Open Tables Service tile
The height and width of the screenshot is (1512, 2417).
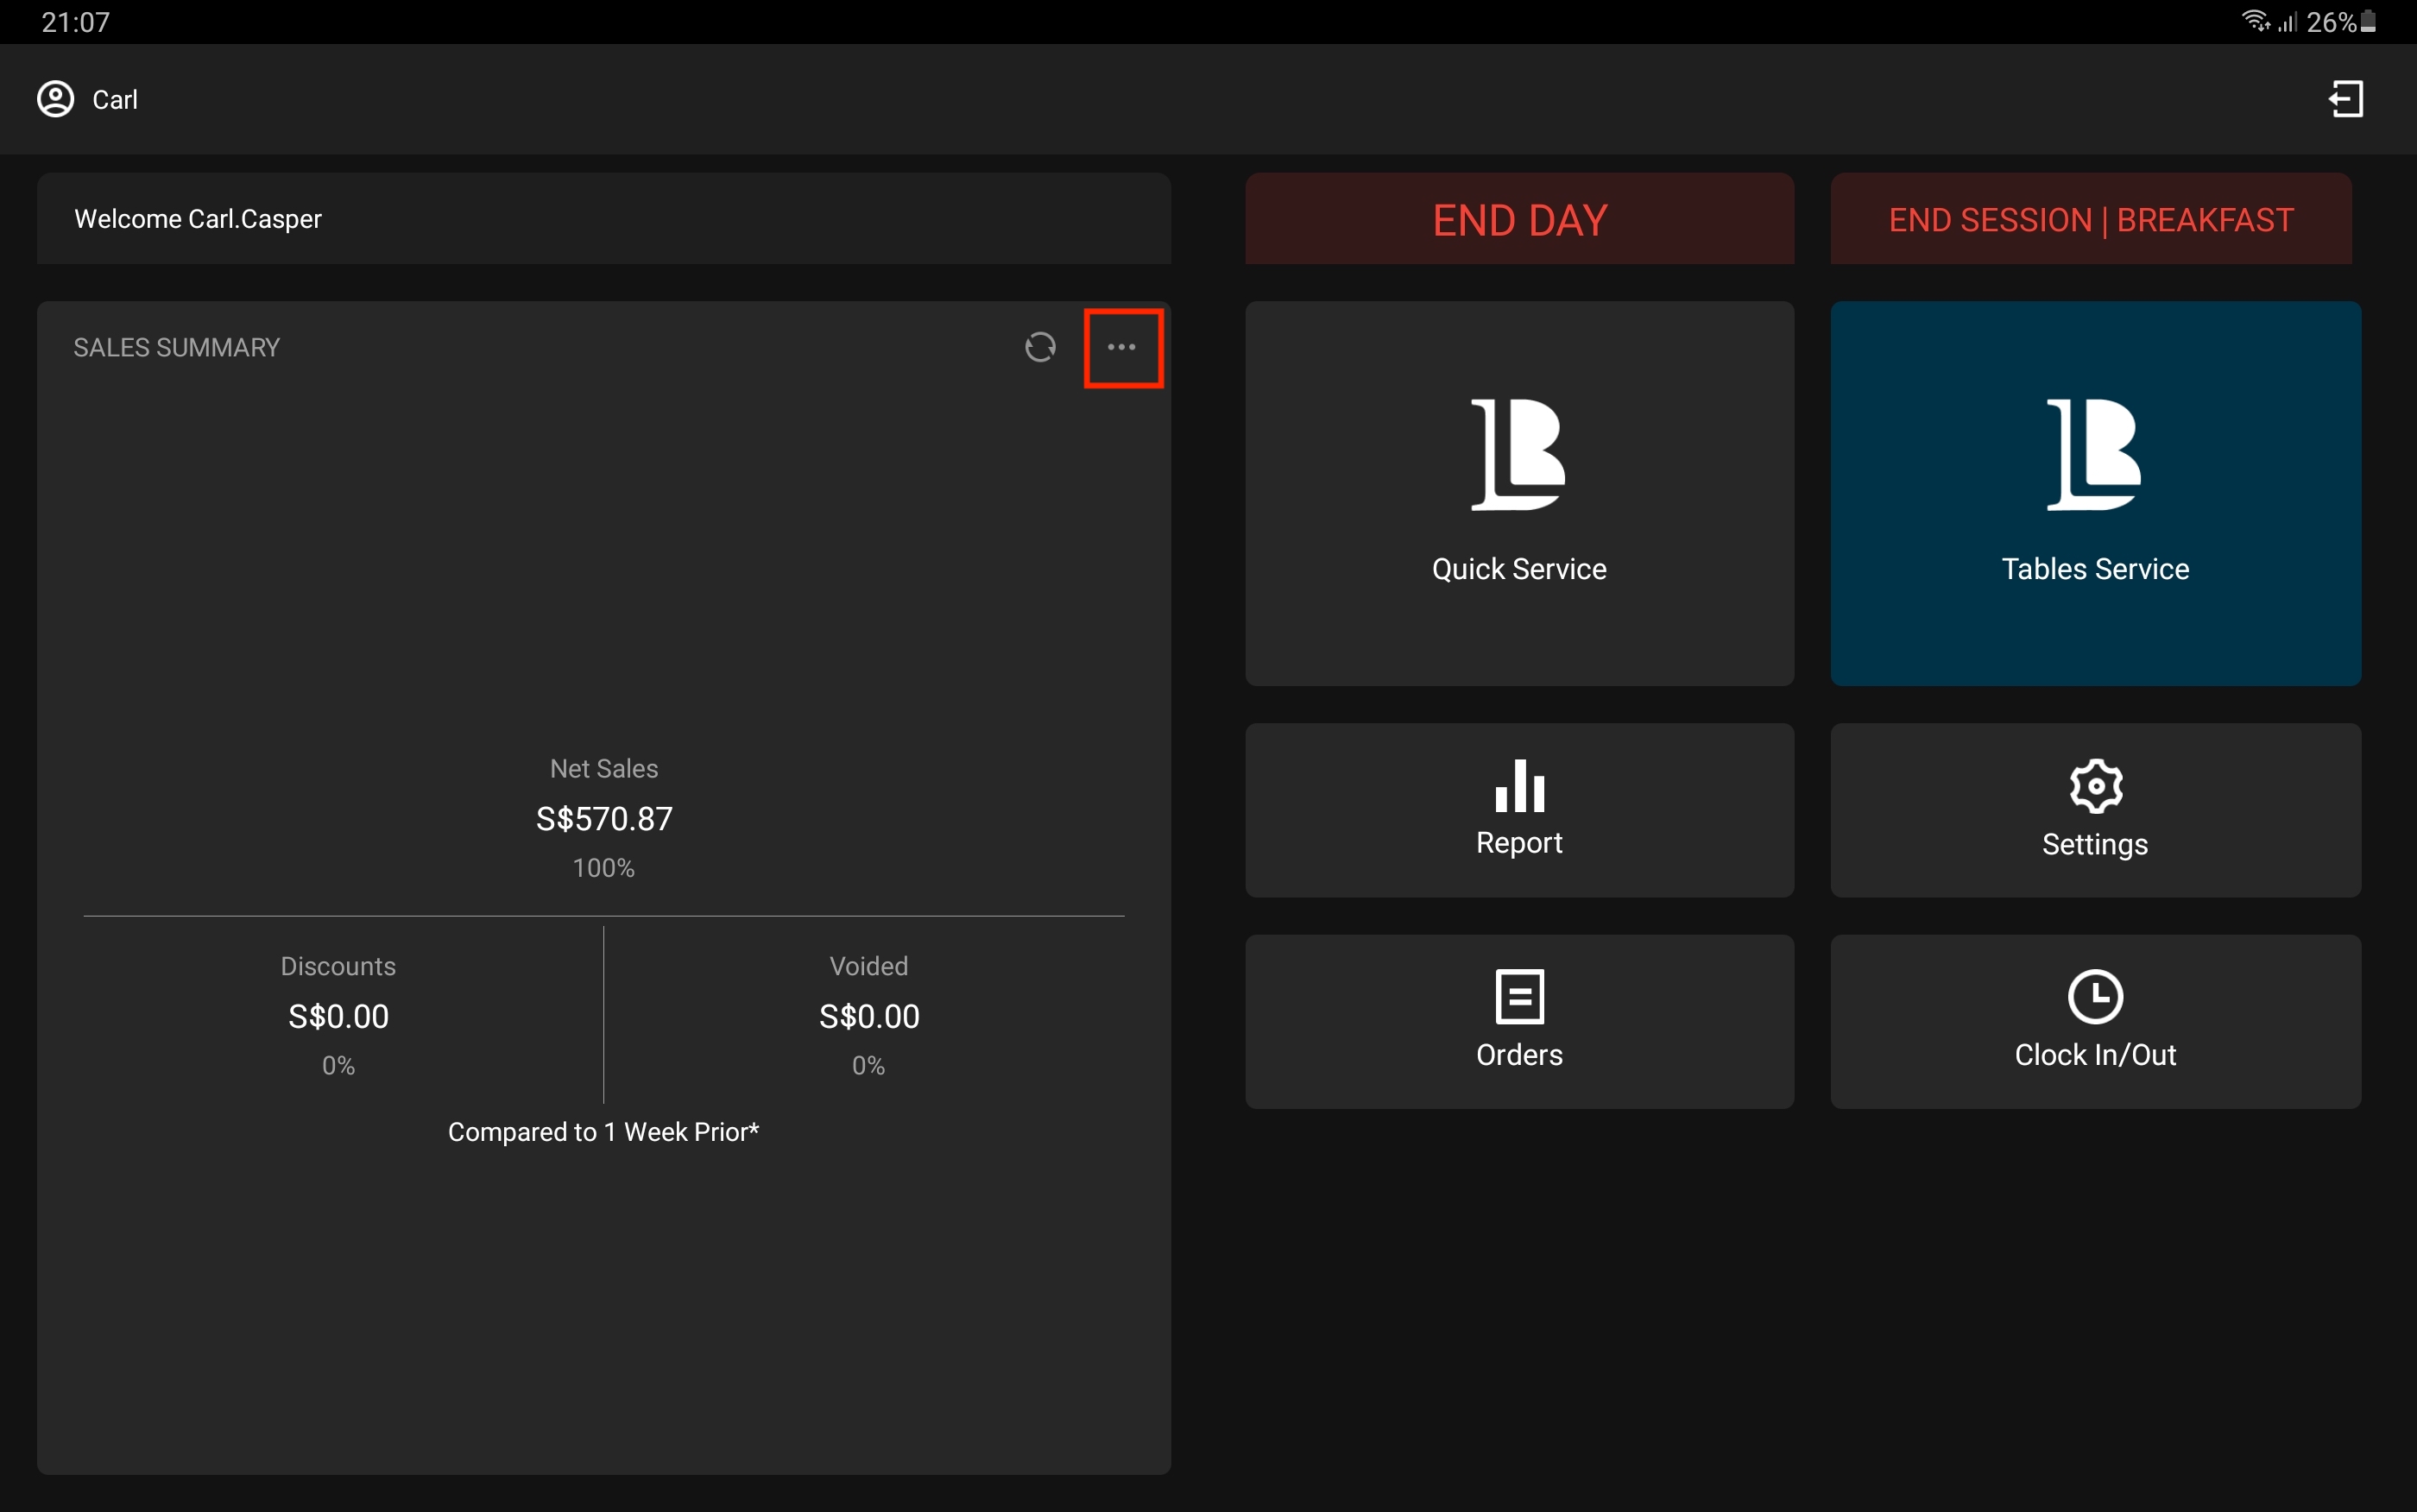click(2095, 493)
